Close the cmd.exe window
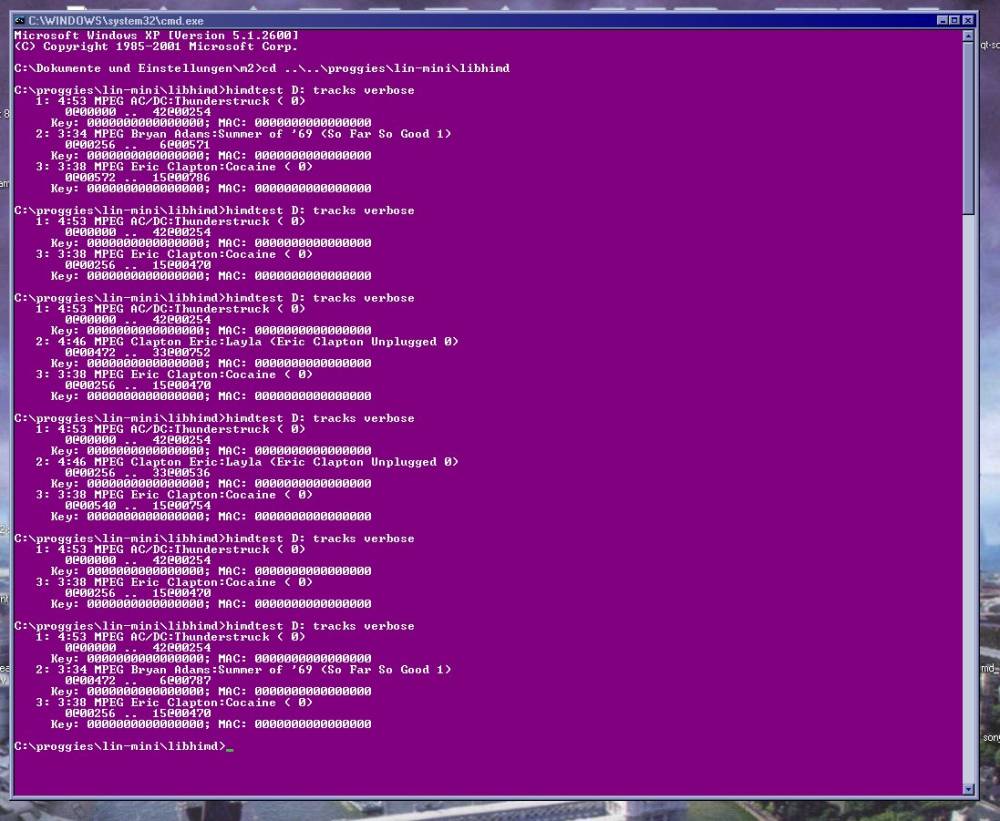Screen dimensions: 1000x821 click(x=967, y=20)
